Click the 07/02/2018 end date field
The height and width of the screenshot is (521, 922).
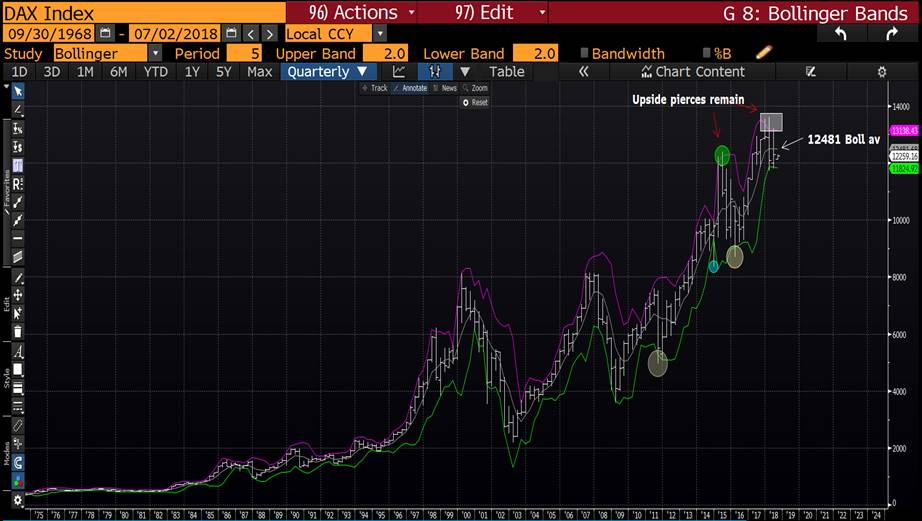click(x=175, y=34)
